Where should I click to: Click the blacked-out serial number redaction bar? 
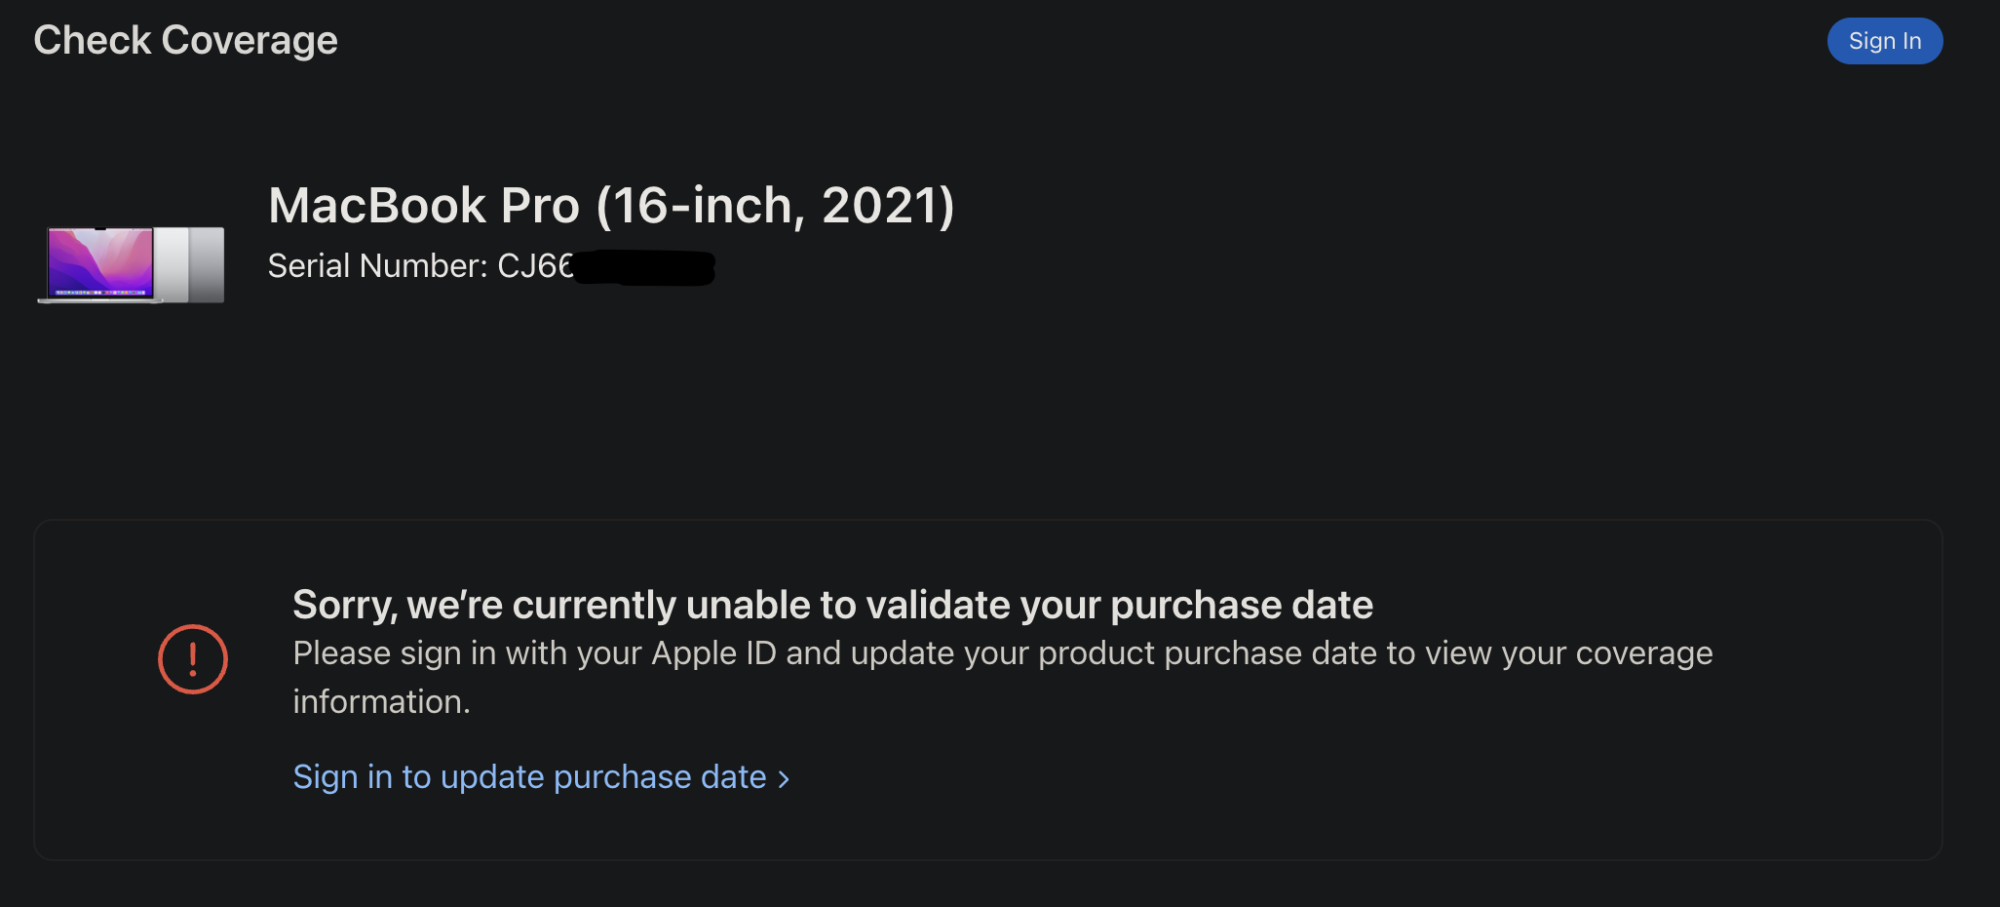645,268
